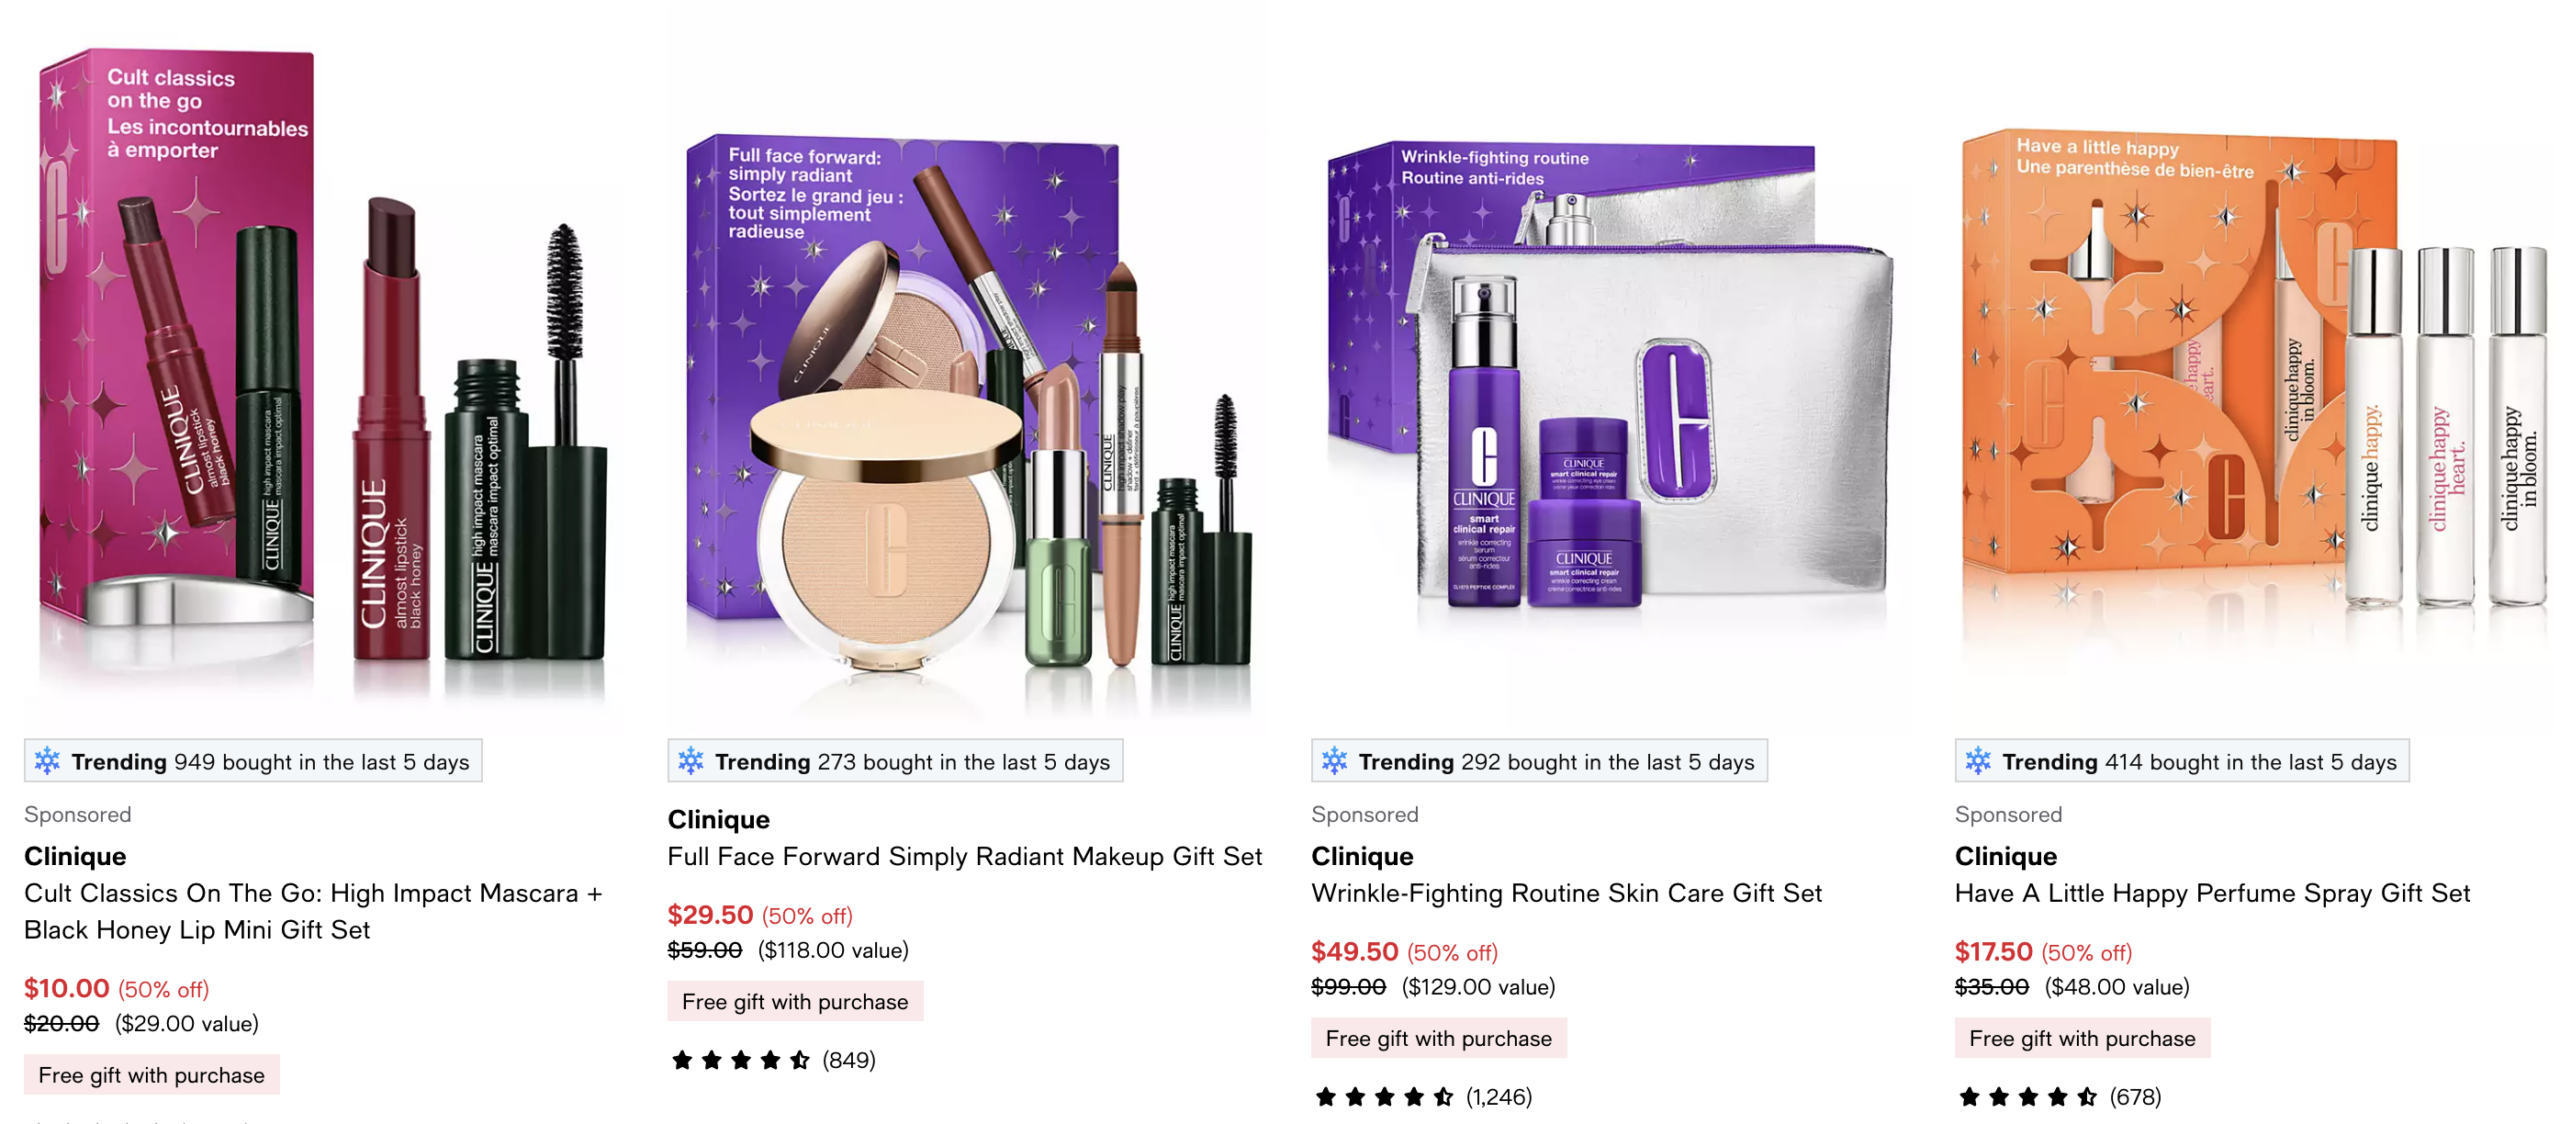
Task: Click Free gift with purchase under the $29.50 set
Action: [x=794, y=1002]
